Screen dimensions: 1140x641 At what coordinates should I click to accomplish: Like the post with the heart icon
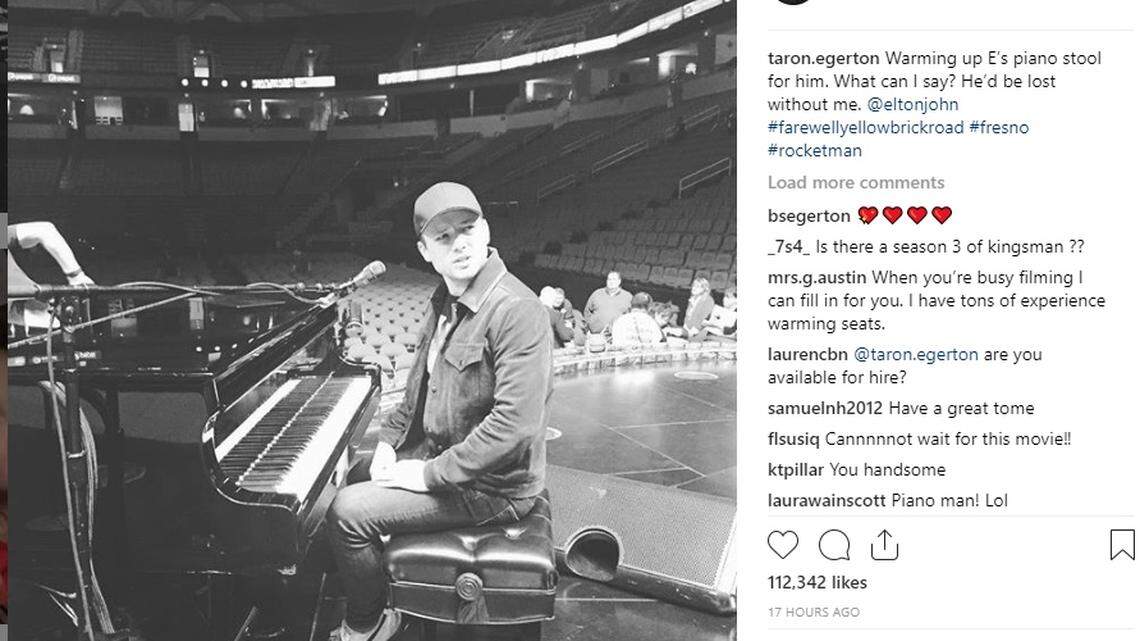(x=782, y=544)
